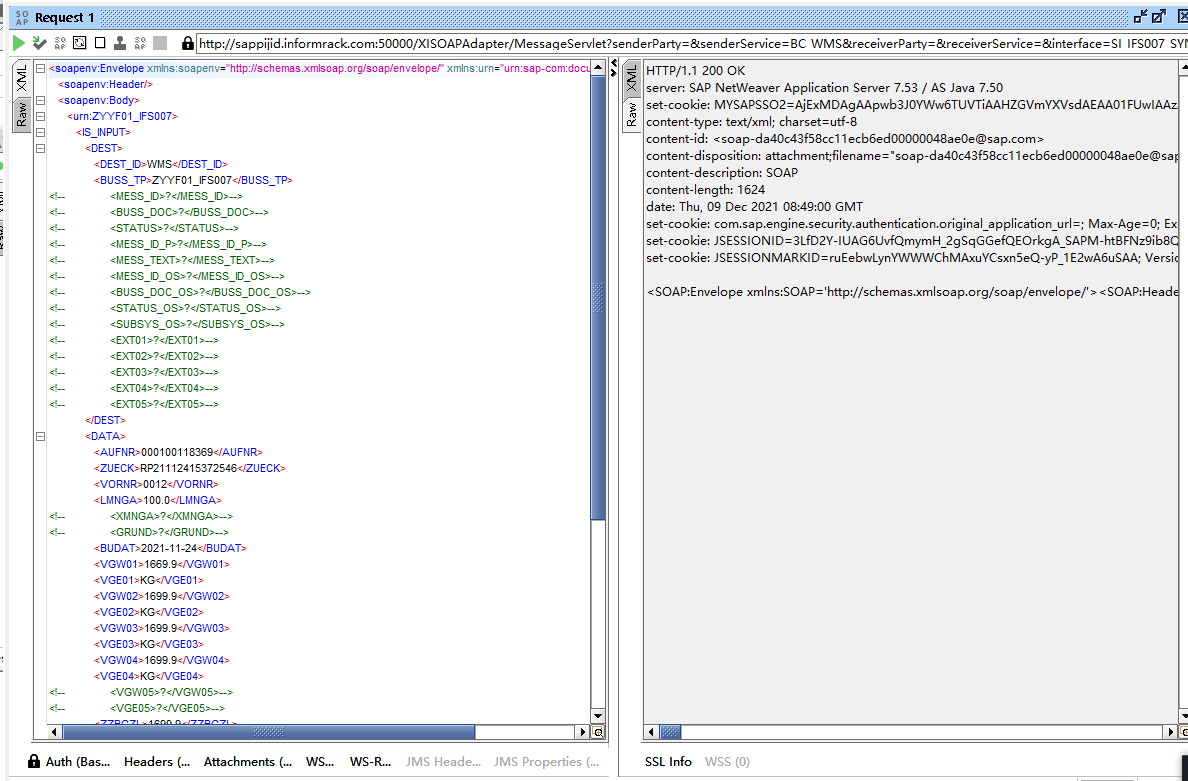1188x781 pixels.
Task: Toggle the Headers inspector panel
Action: pos(155,762)
